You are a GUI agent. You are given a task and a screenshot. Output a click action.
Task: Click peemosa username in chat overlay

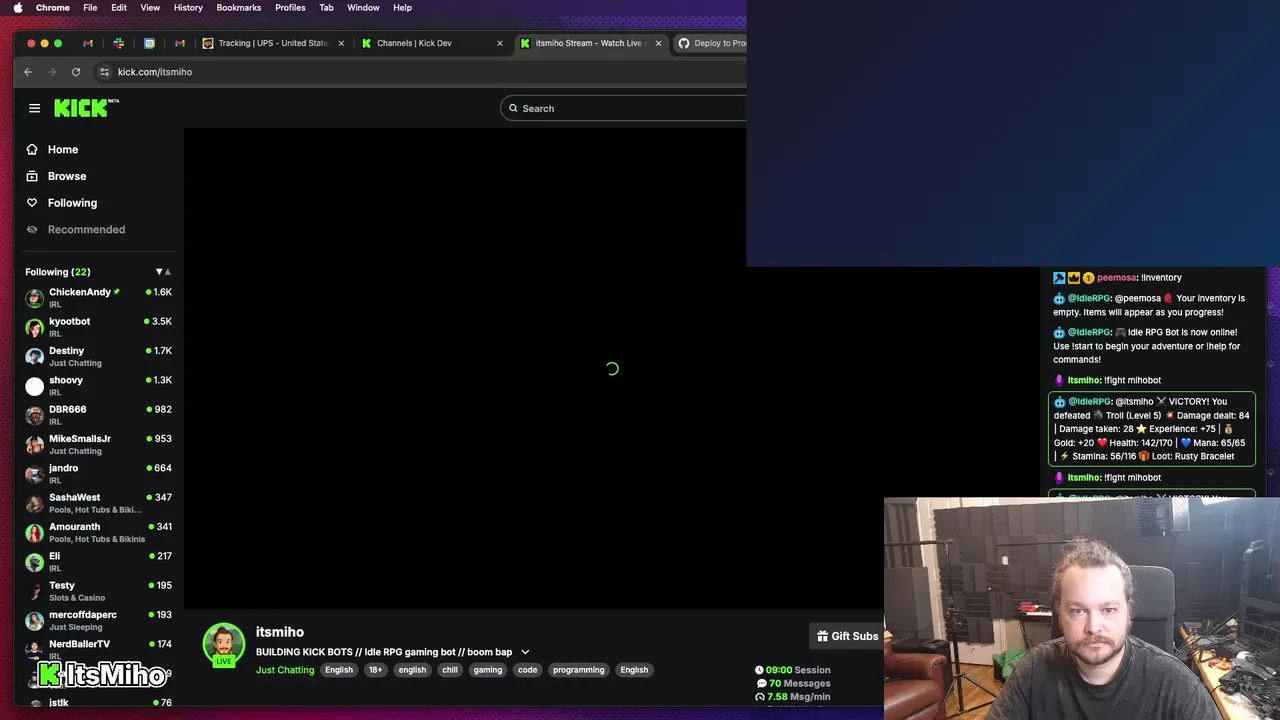point(1116,278)
